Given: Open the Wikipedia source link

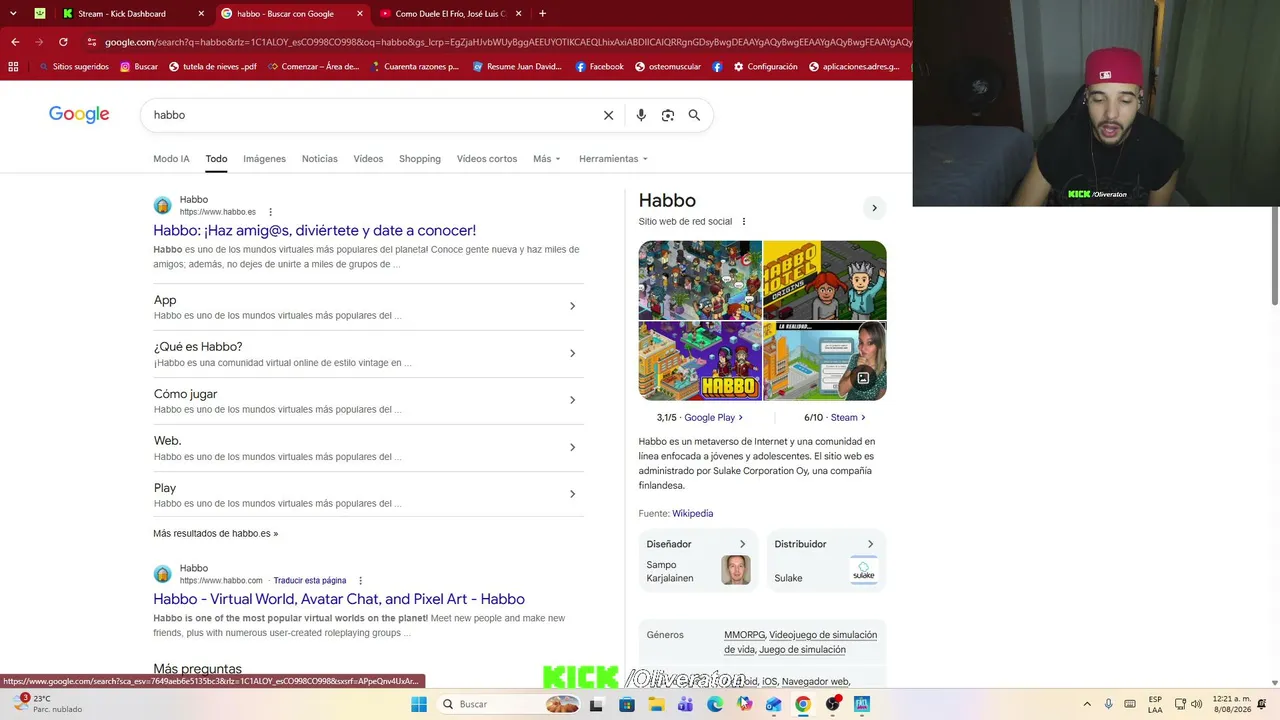Looking at the screenshot, I should click(693, 514).
